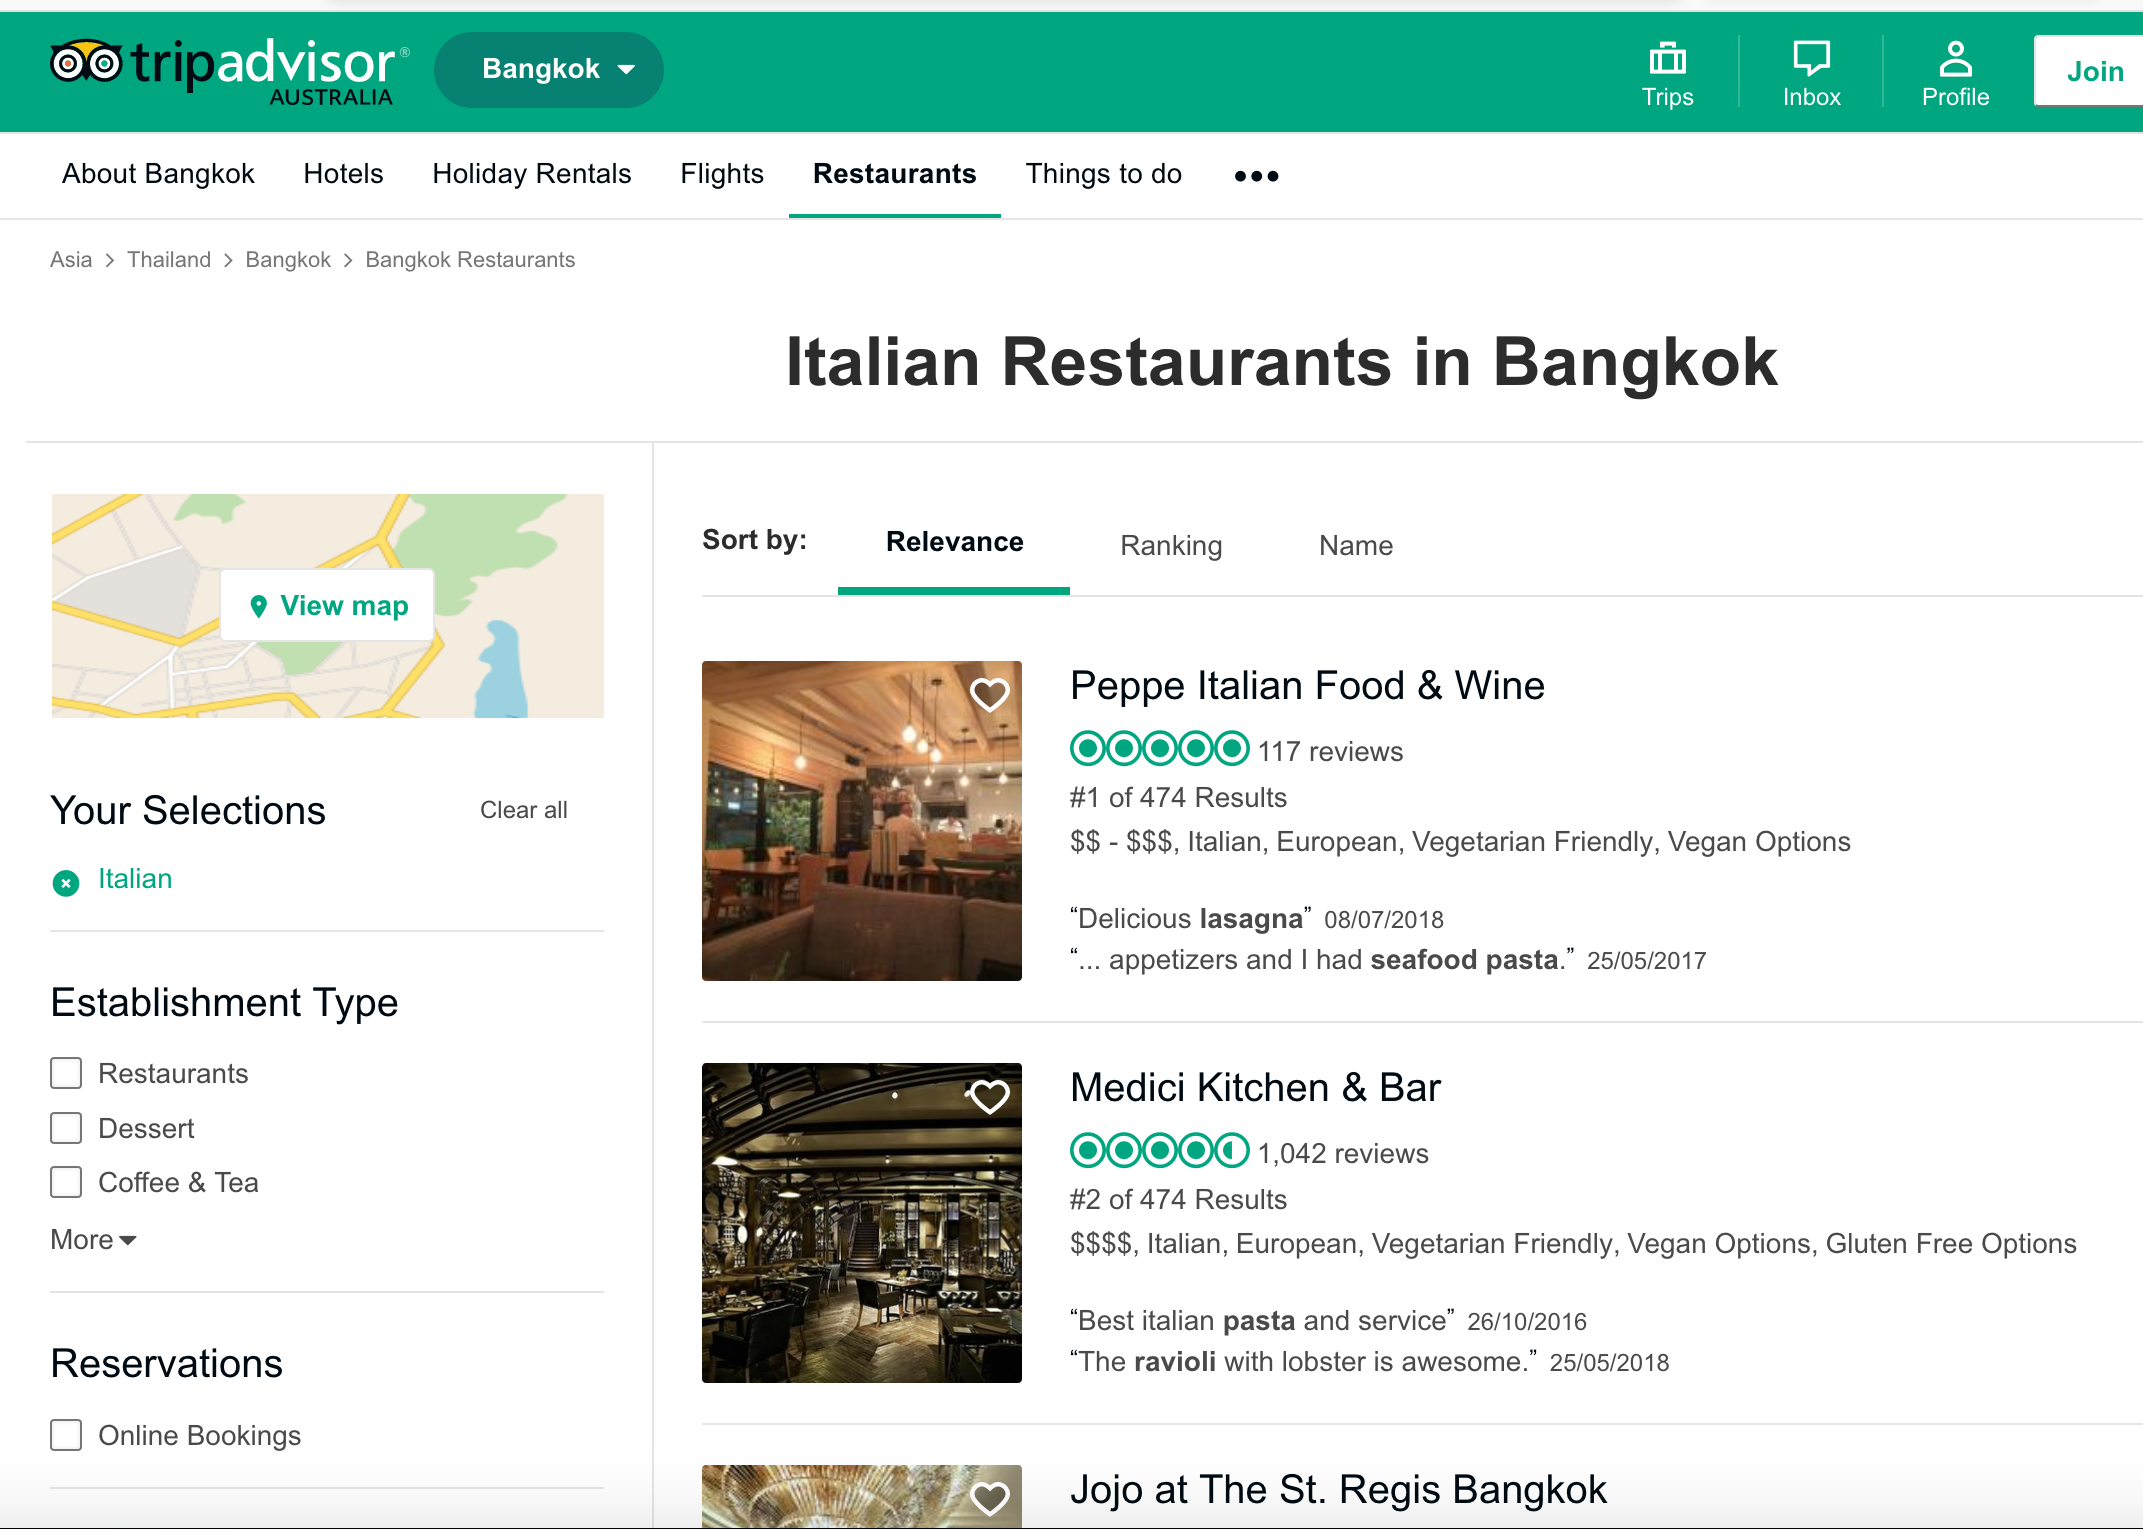The image size is (2143, 1529).
Task: Click Medici's four-and-half bubble rating
Action: coord(1160,1150)
